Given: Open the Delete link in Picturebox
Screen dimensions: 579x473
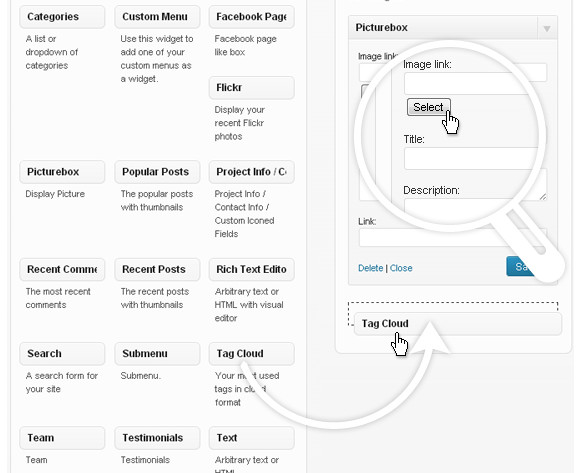Looking at the screenshot, I should 370,268.
